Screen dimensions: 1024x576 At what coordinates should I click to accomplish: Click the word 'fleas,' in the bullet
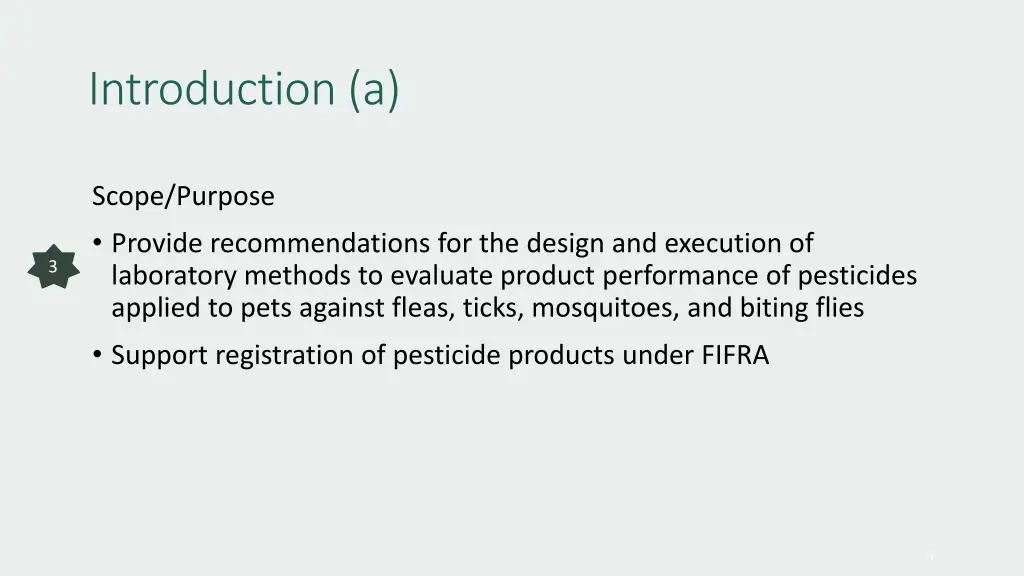coord(423,308)
